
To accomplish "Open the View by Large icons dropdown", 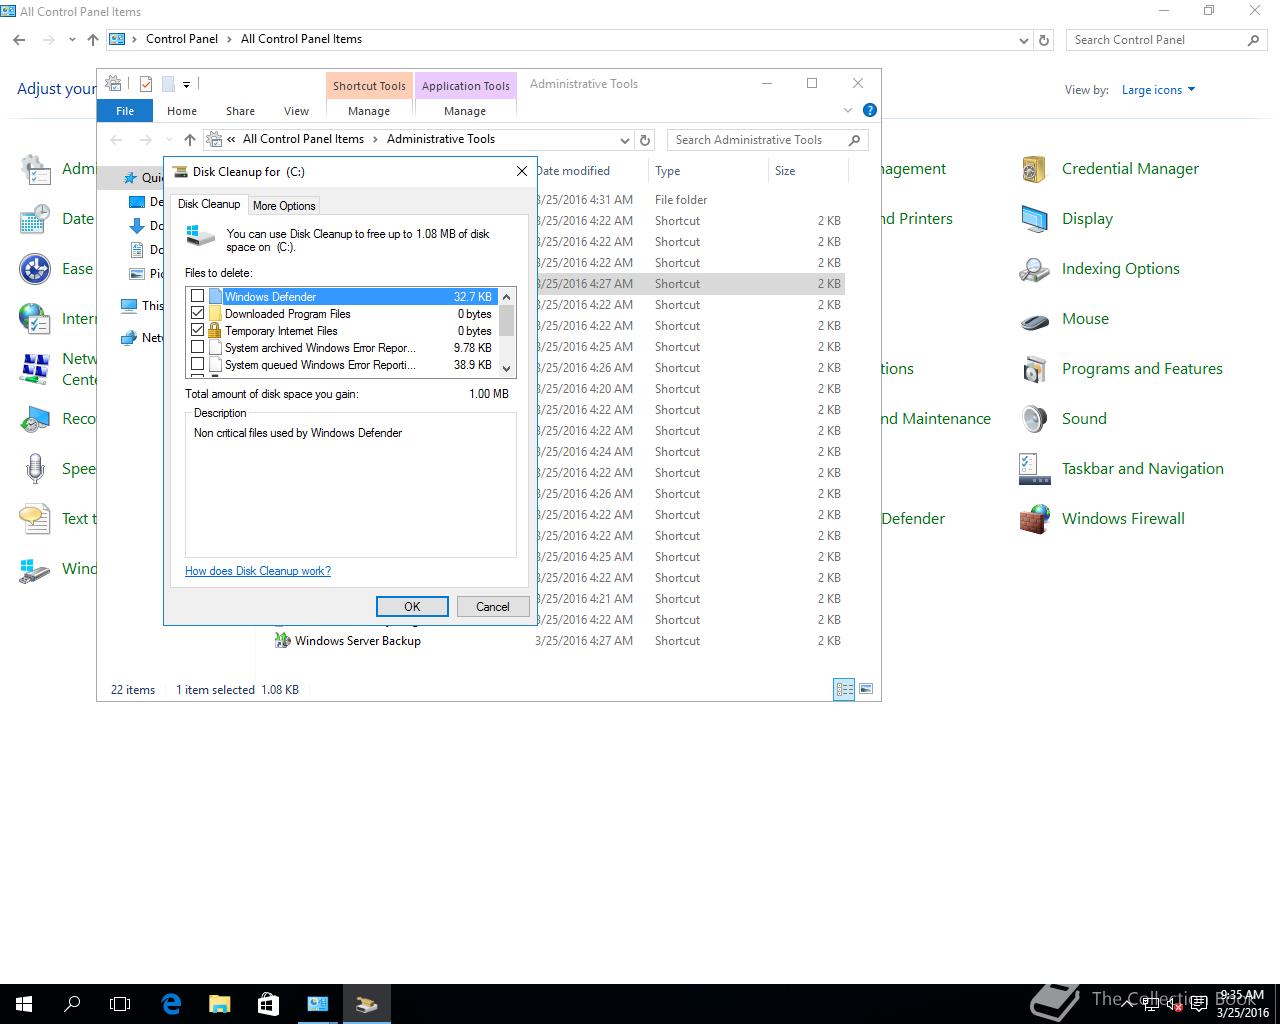I will pos(1158,90).
